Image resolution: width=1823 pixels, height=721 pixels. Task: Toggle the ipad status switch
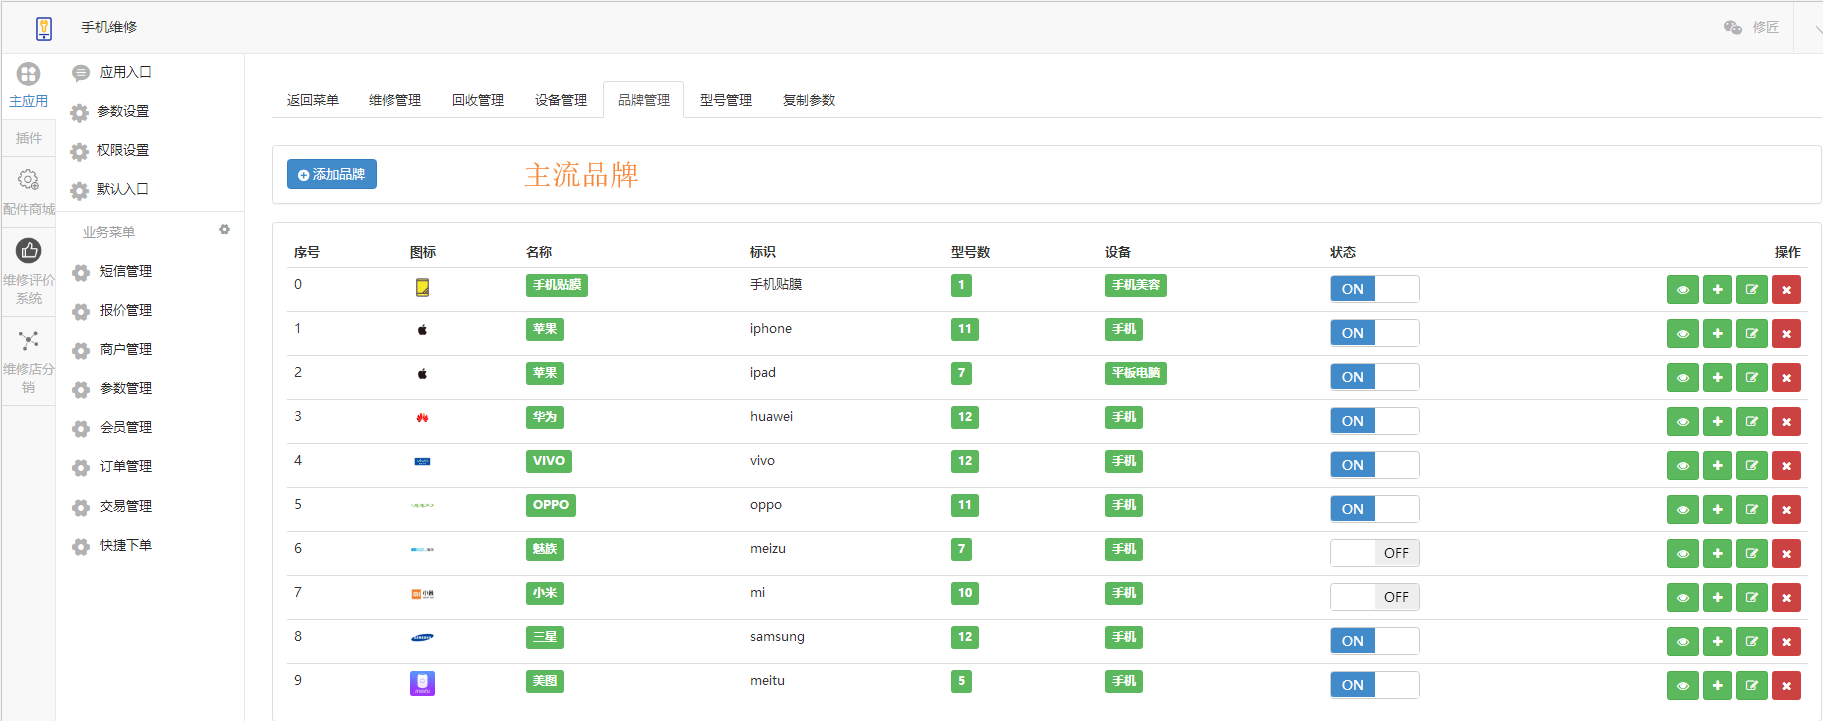point(1374,377)
